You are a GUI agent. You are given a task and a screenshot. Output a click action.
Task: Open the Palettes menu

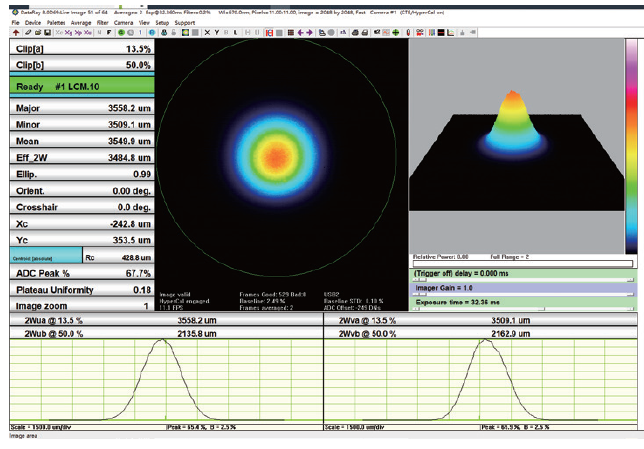click(58, 21)
